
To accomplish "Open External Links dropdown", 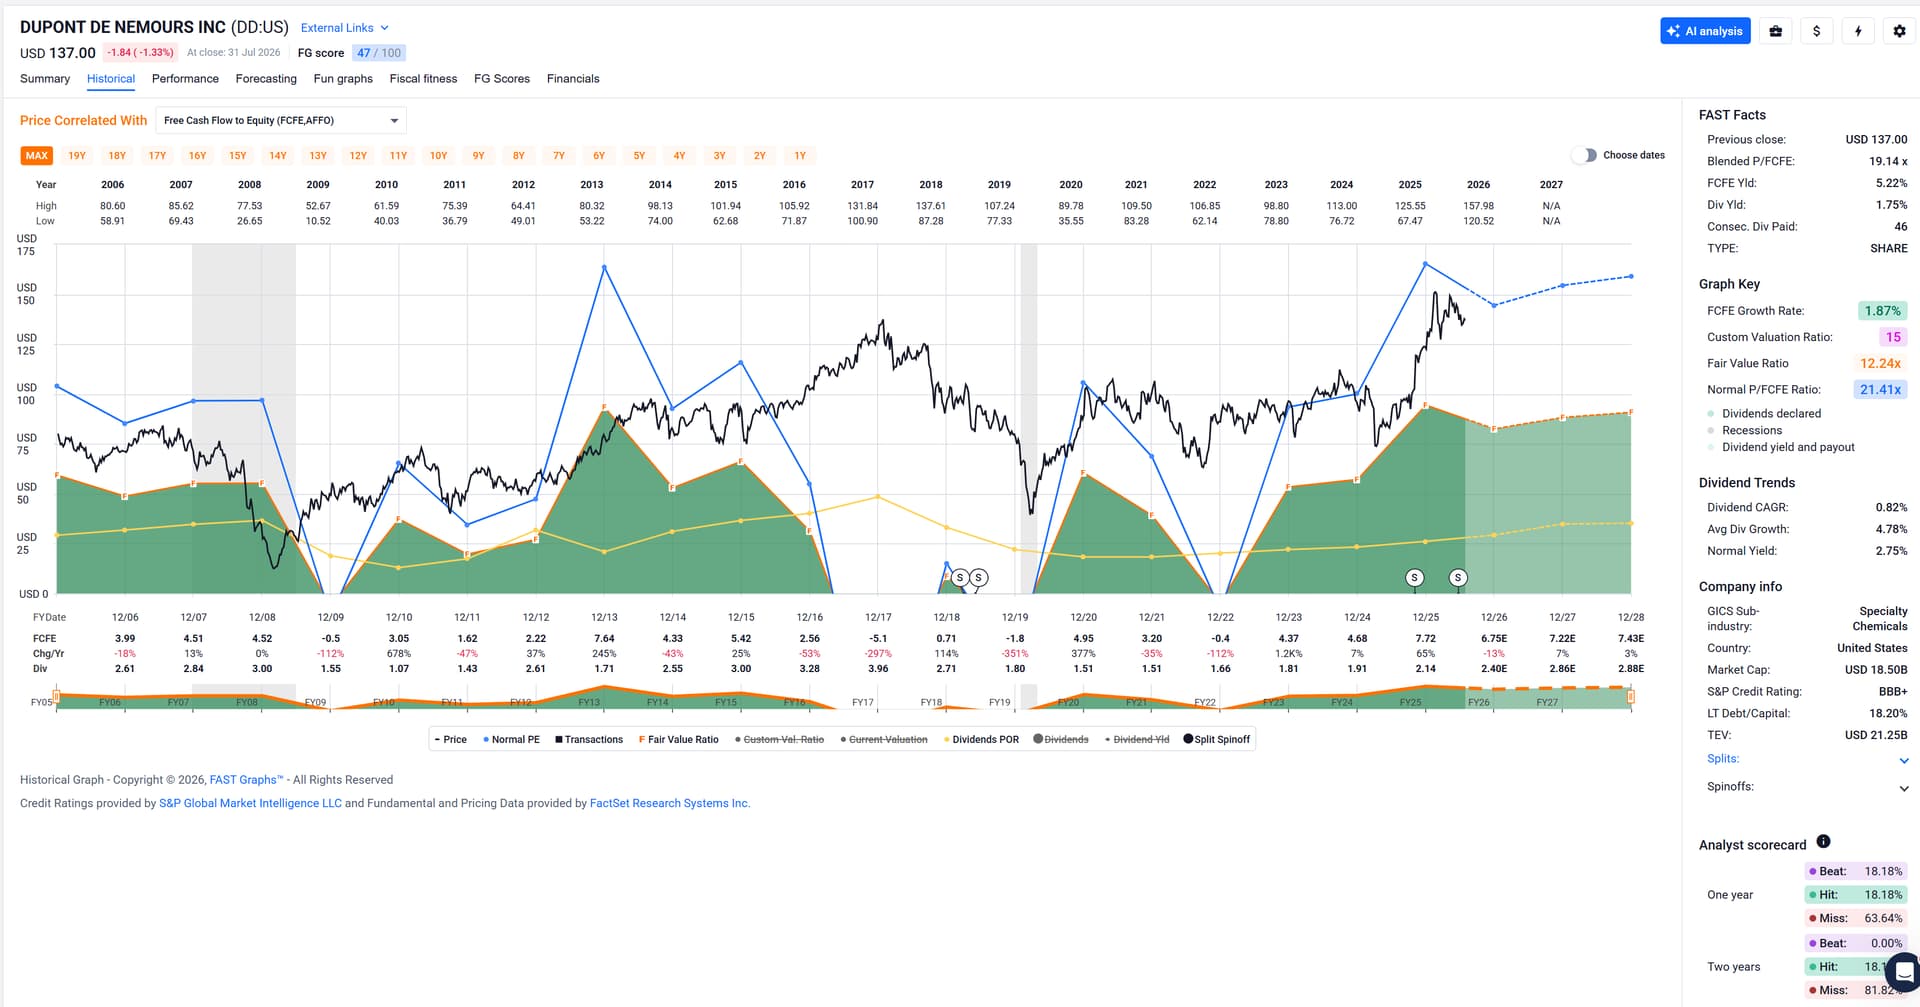I will point(344,28).
